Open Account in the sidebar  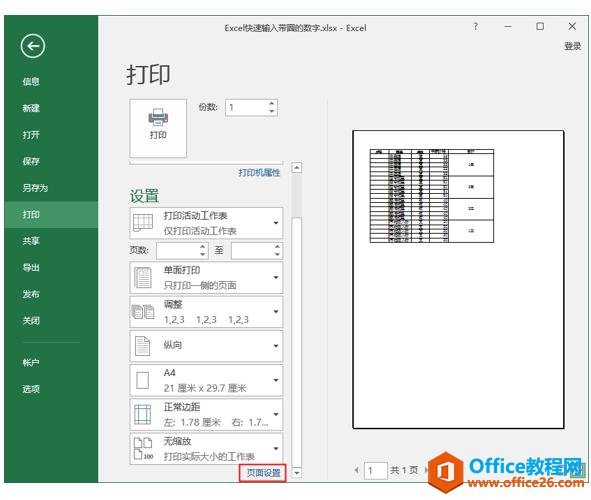point(31,362)
